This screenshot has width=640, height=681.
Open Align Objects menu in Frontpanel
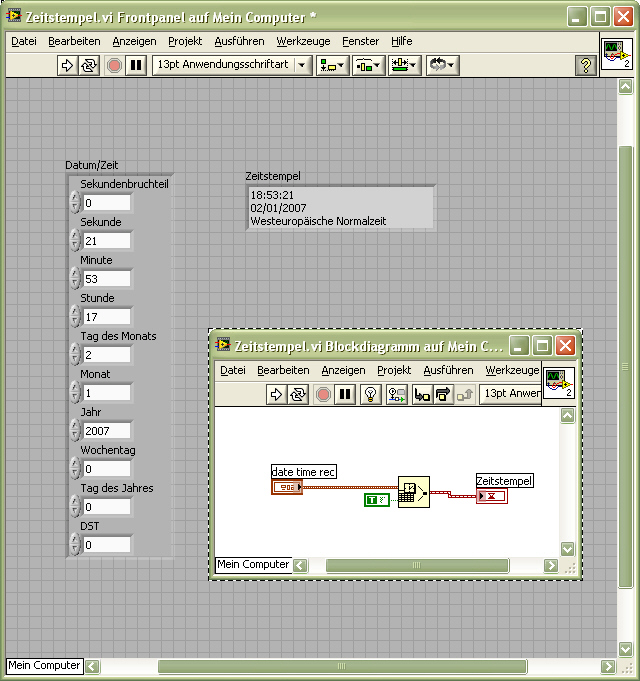332,66
